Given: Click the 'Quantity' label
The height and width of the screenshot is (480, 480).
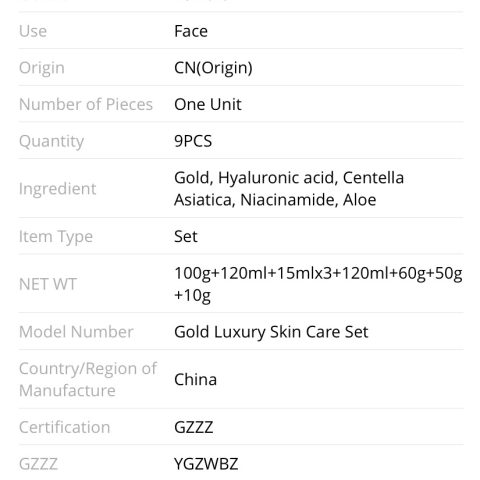Looking at the screenshot, I should [51, 142].
